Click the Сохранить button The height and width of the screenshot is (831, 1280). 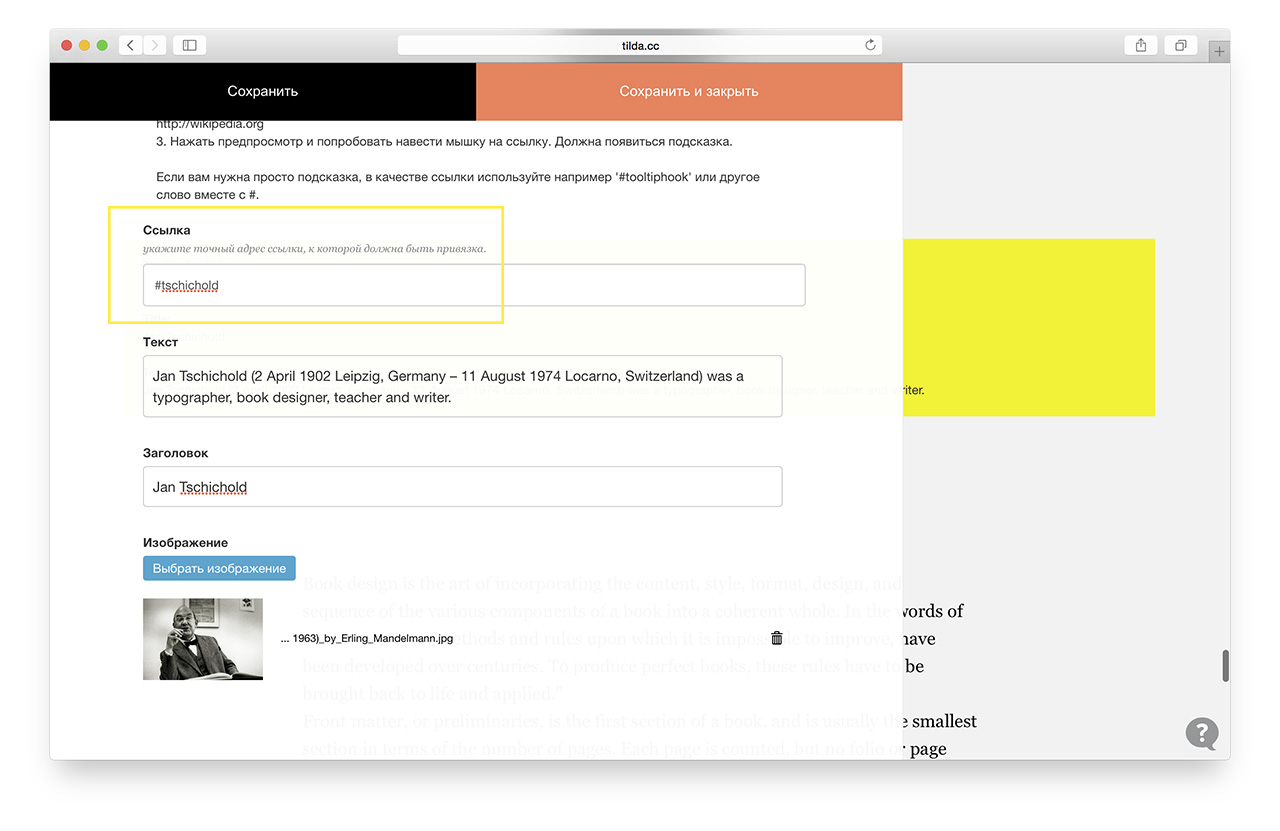coord(263,91)
